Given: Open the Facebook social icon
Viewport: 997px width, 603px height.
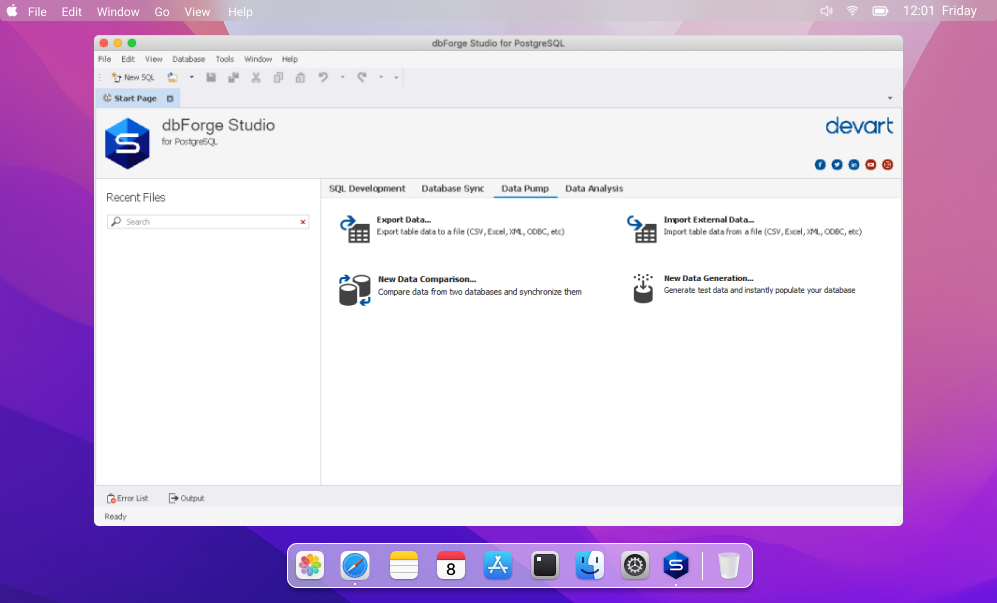Looking at the screenshot, I should [820, 165].
